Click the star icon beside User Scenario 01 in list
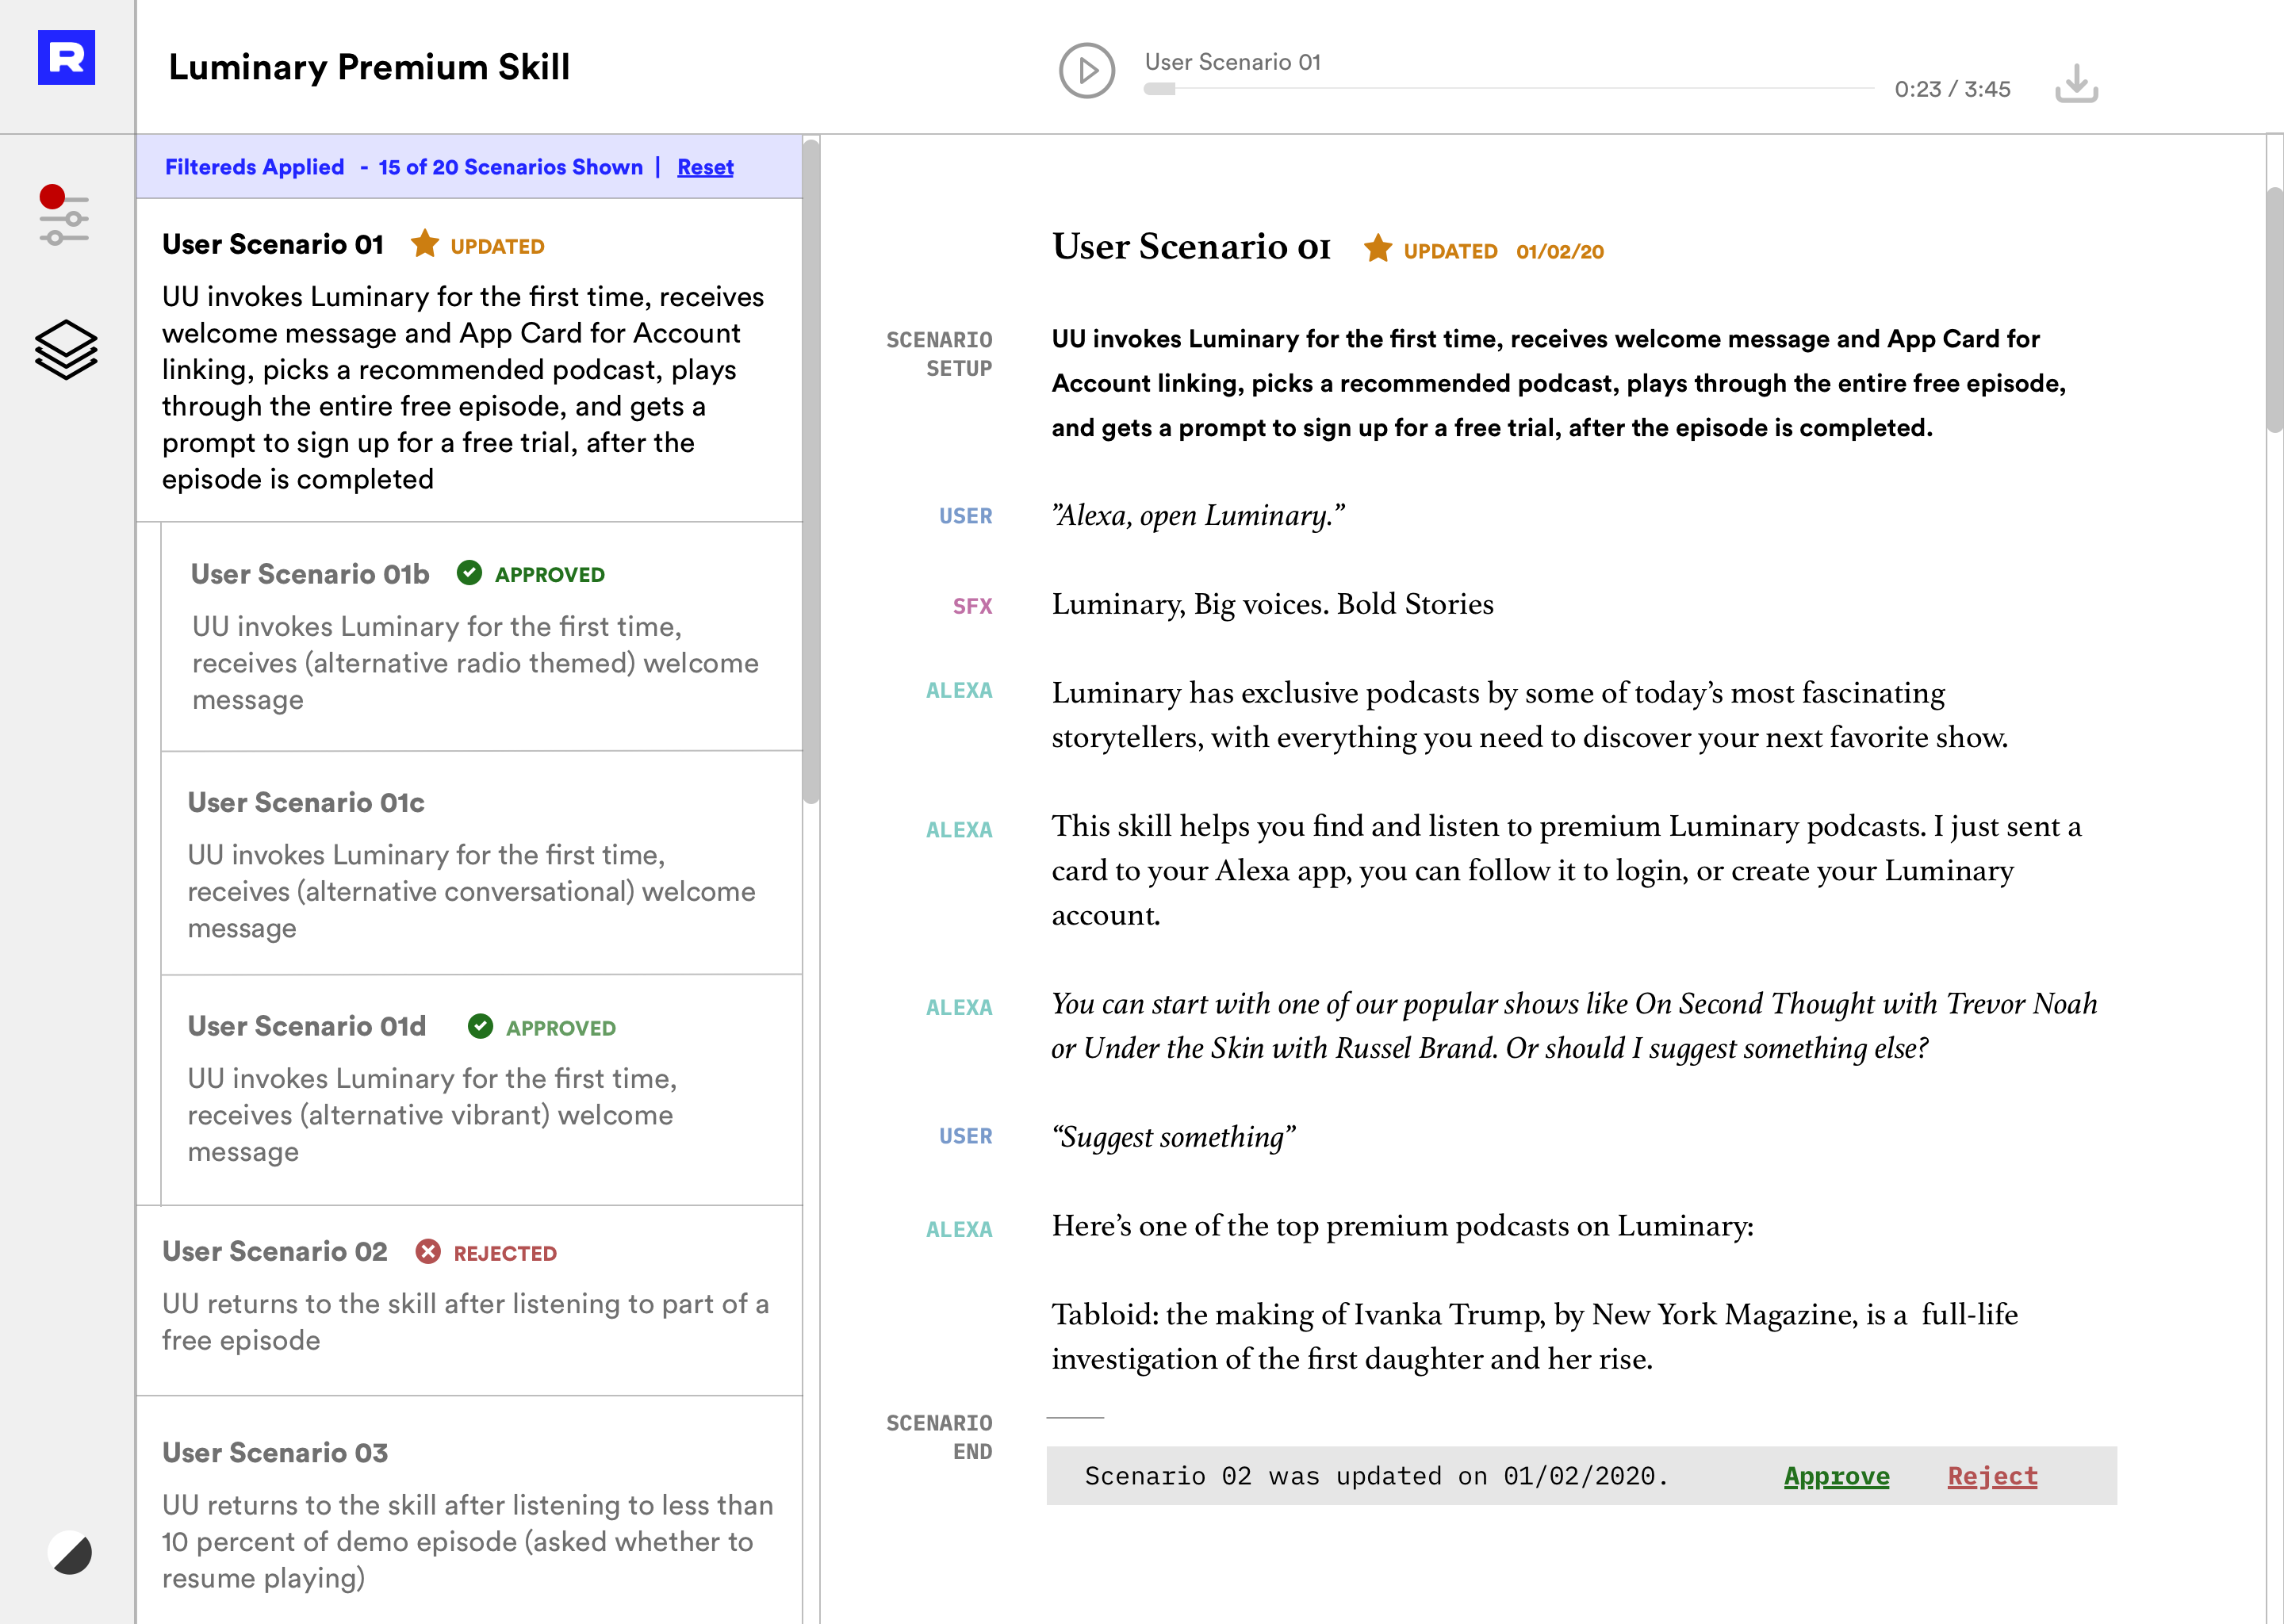Image resolution: width=2284 pixels, height=1624 pixels. 424,243
